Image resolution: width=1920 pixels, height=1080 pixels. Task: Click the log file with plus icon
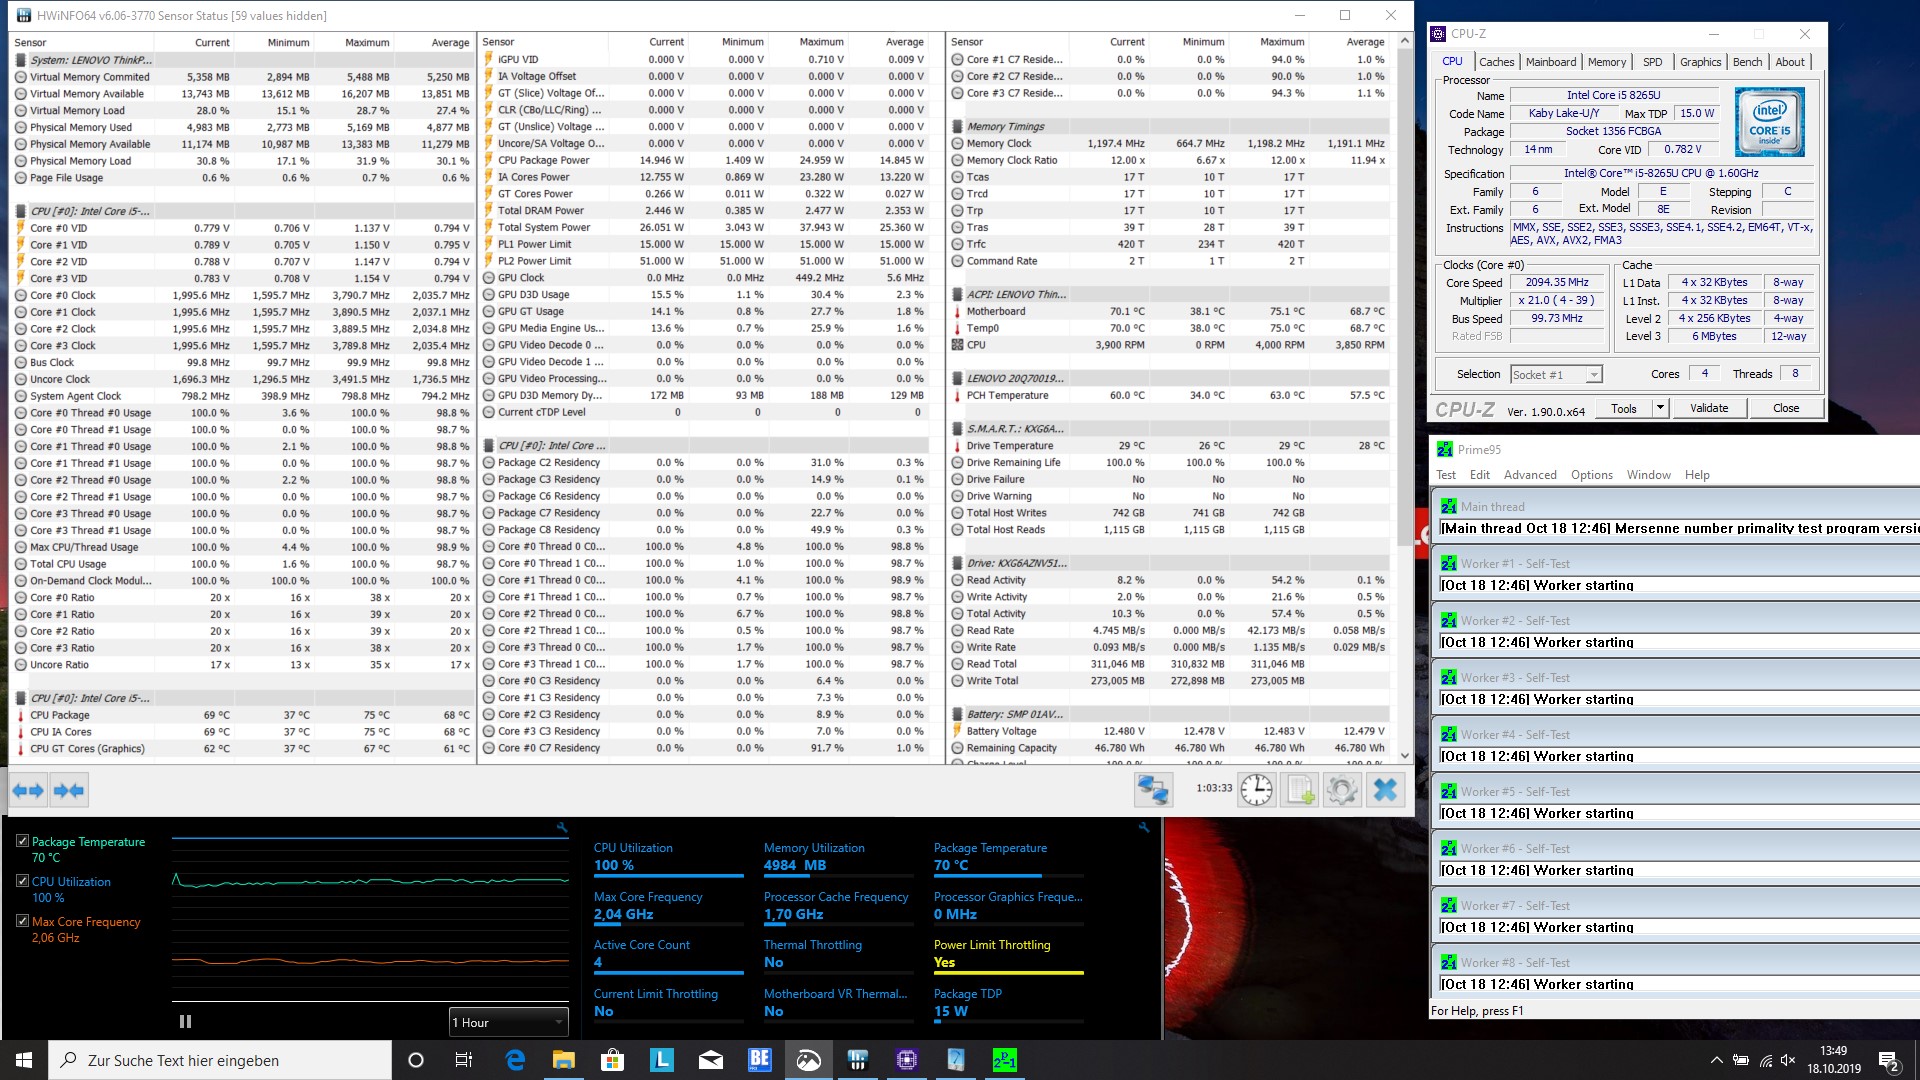[1300, 790]
